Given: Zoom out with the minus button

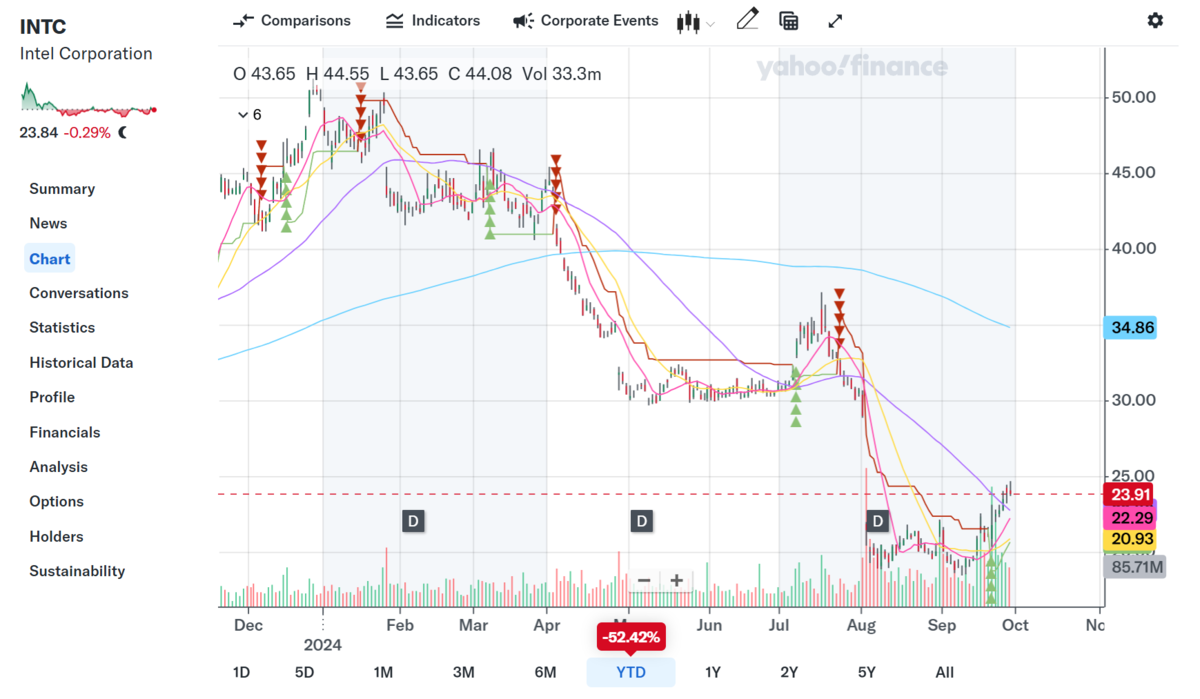Looking at the screenshot, I should [644, 580].
